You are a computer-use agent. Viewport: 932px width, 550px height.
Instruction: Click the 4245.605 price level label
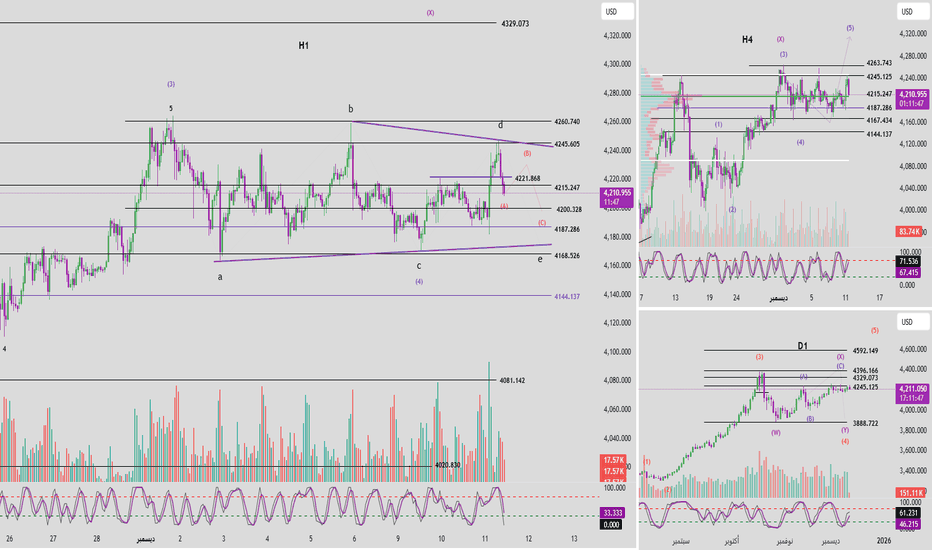point(566,144)
